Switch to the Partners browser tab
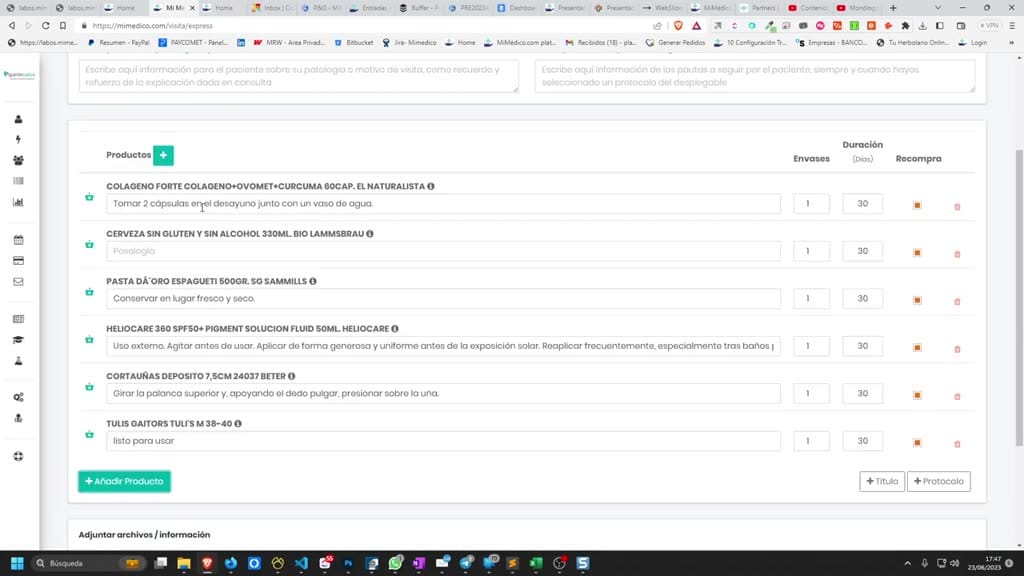This screenshot has width=1024, height=576. click(759, 8)
